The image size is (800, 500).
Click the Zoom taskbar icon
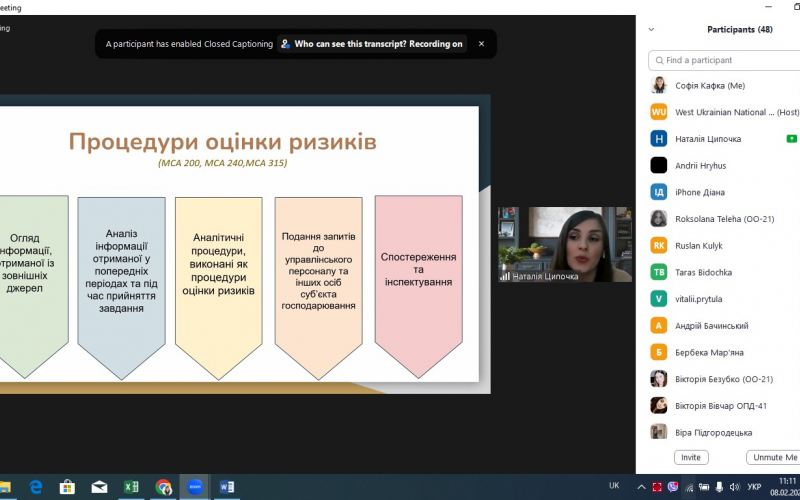194,487
